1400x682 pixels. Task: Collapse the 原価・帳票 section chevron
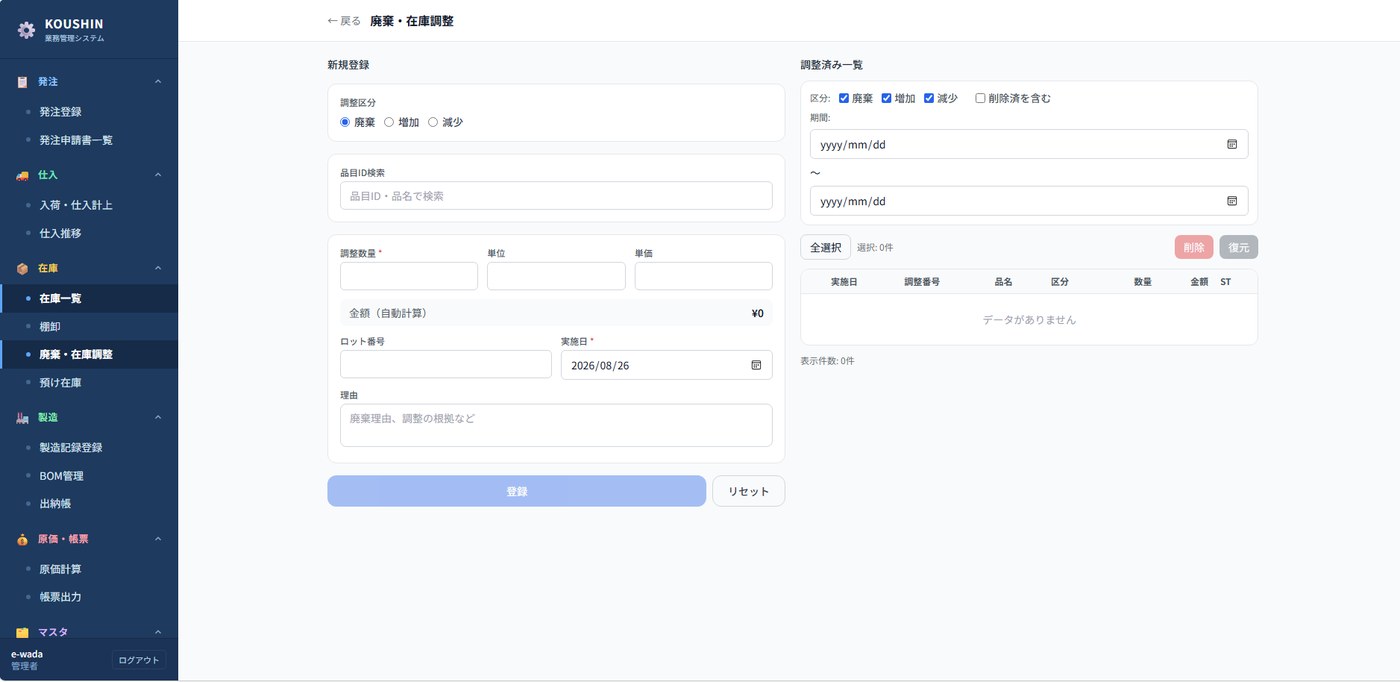(158, 539)
